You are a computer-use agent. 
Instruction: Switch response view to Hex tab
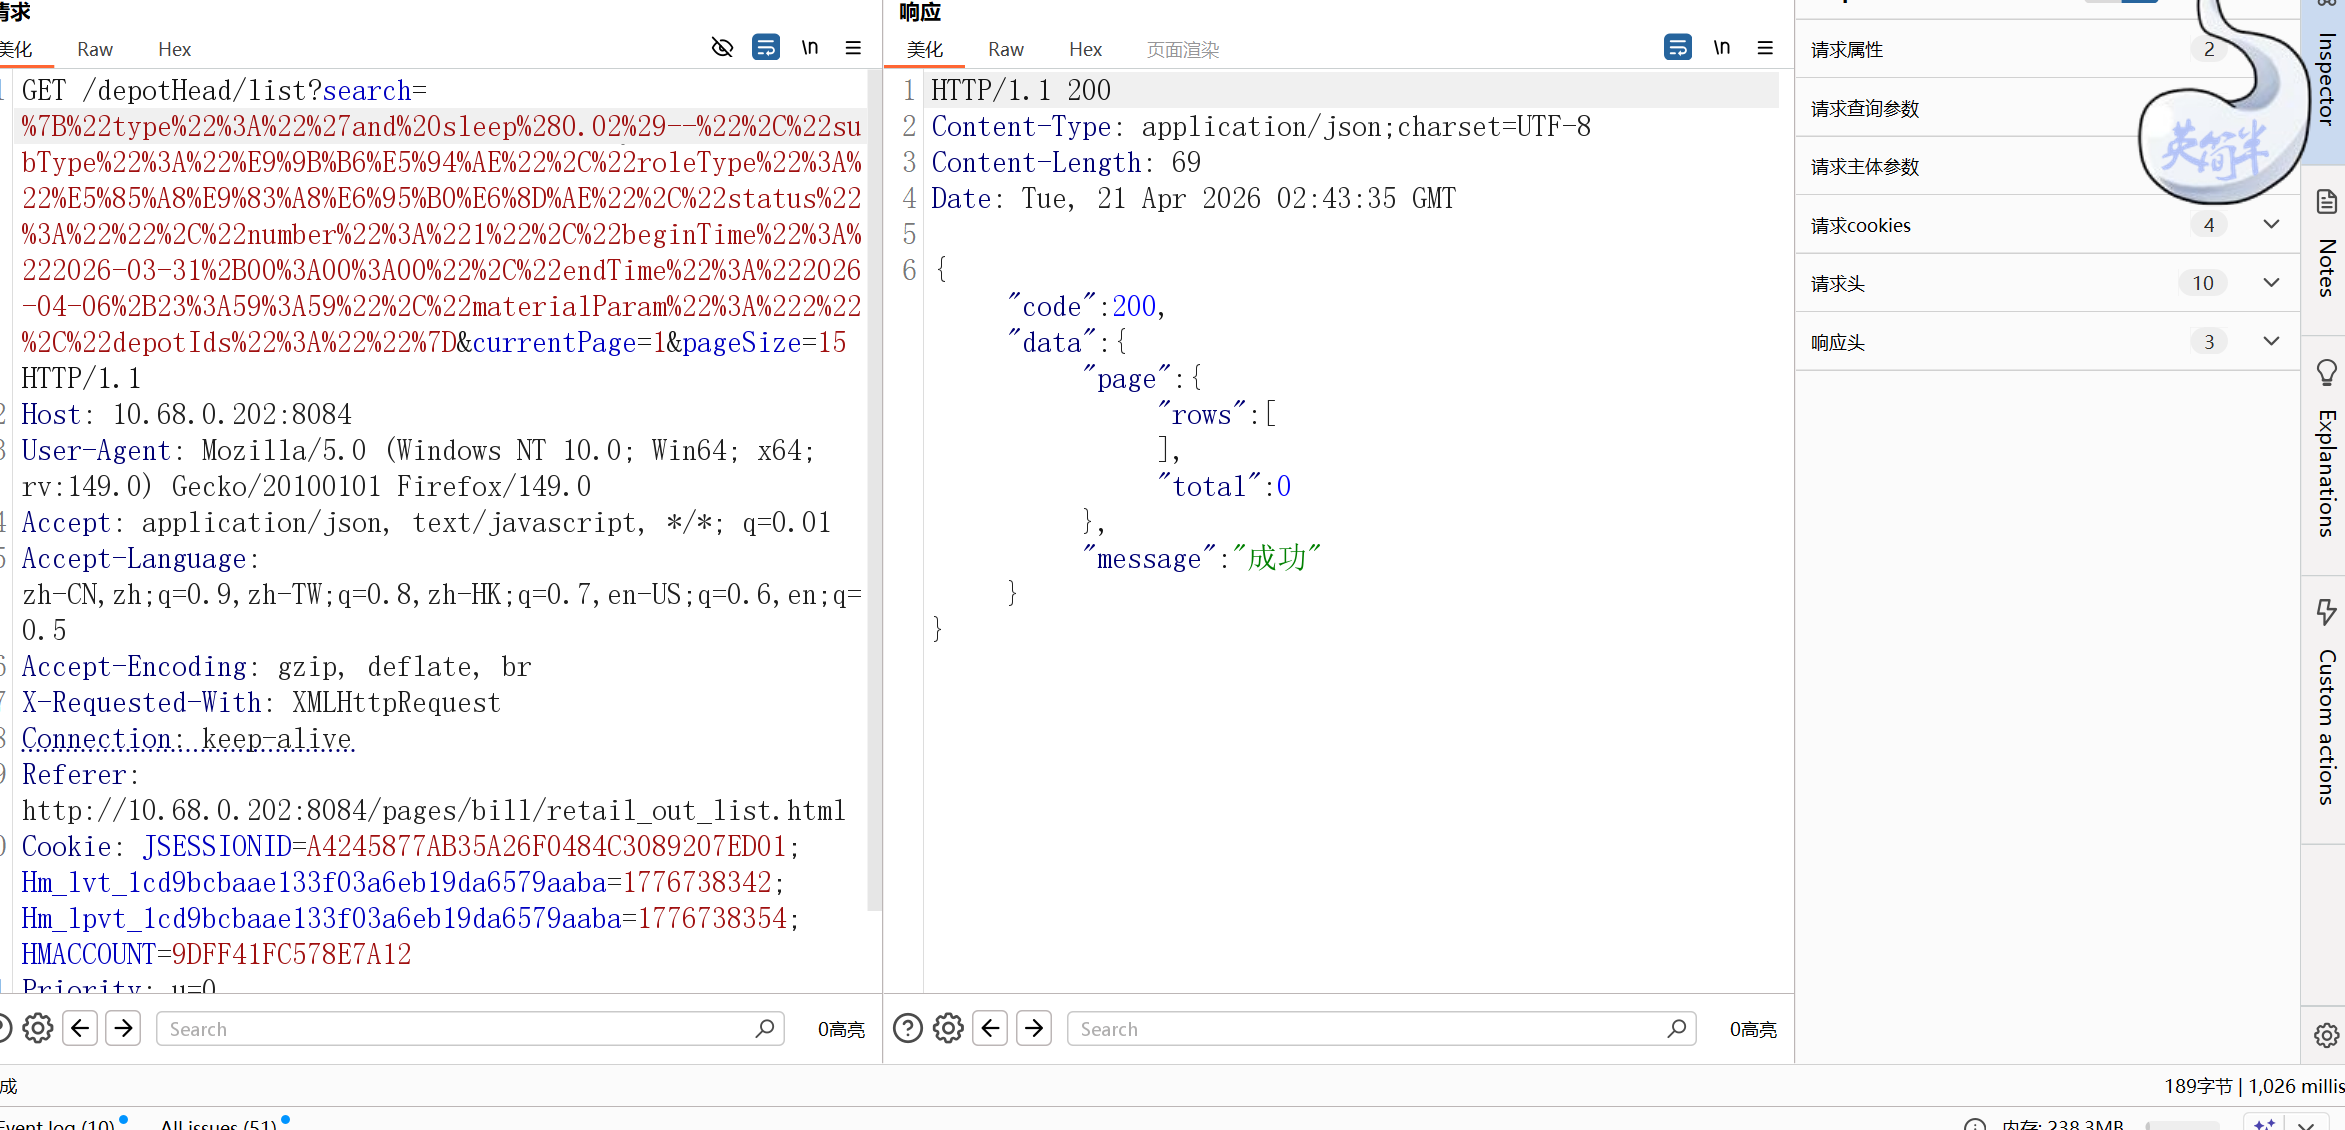tap(1085, 49)
